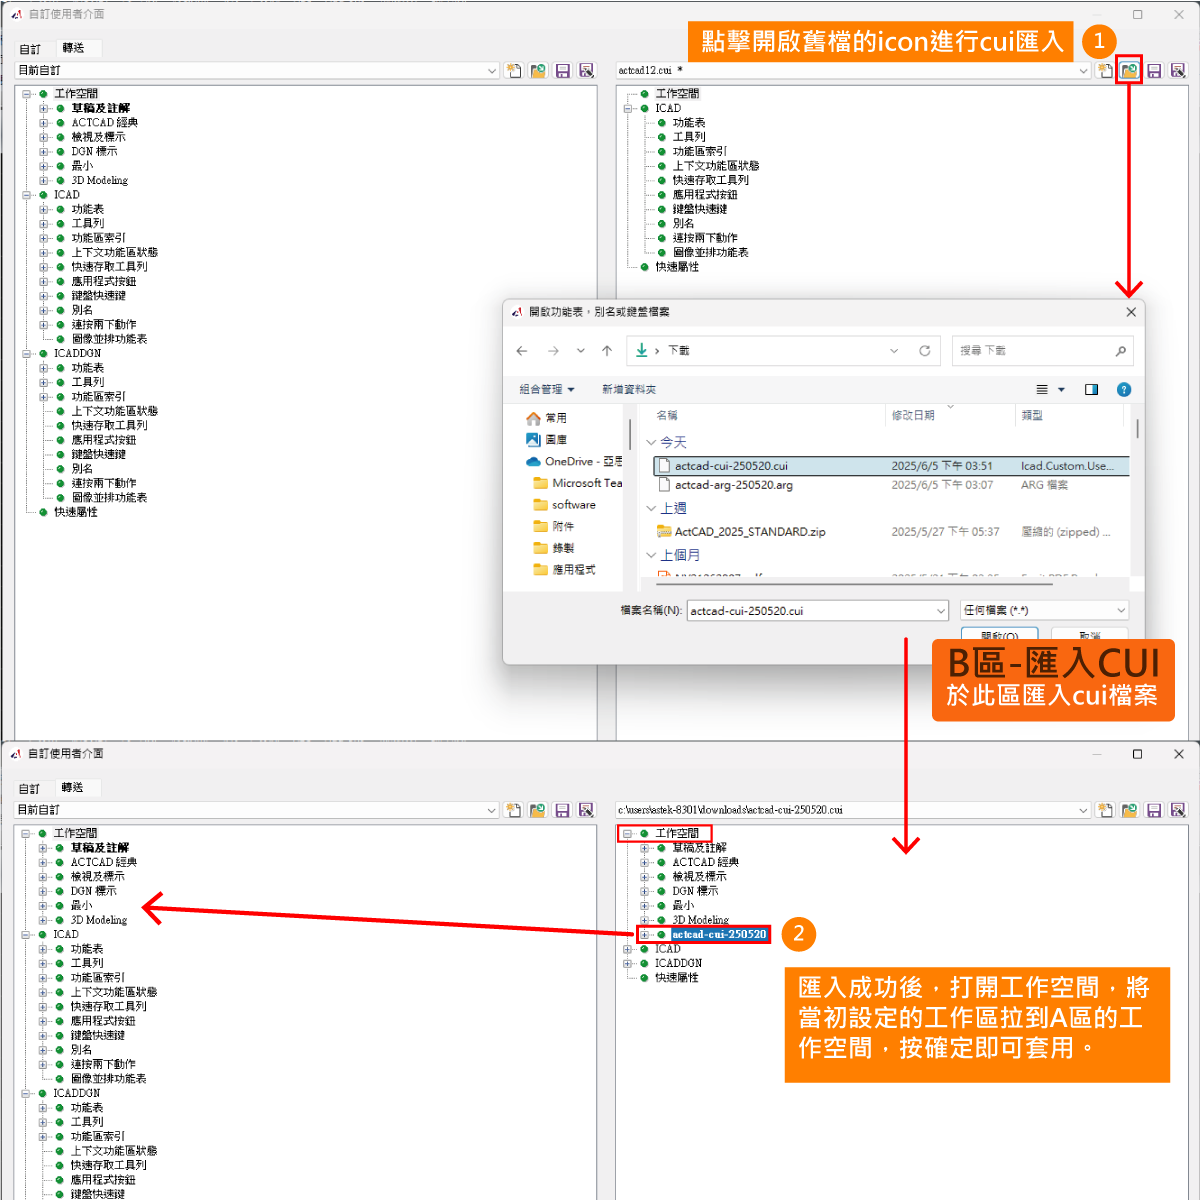Click the dialog sidebar scrollbar
This screenshot has width=1200, height=1200.
coord(630,434)
